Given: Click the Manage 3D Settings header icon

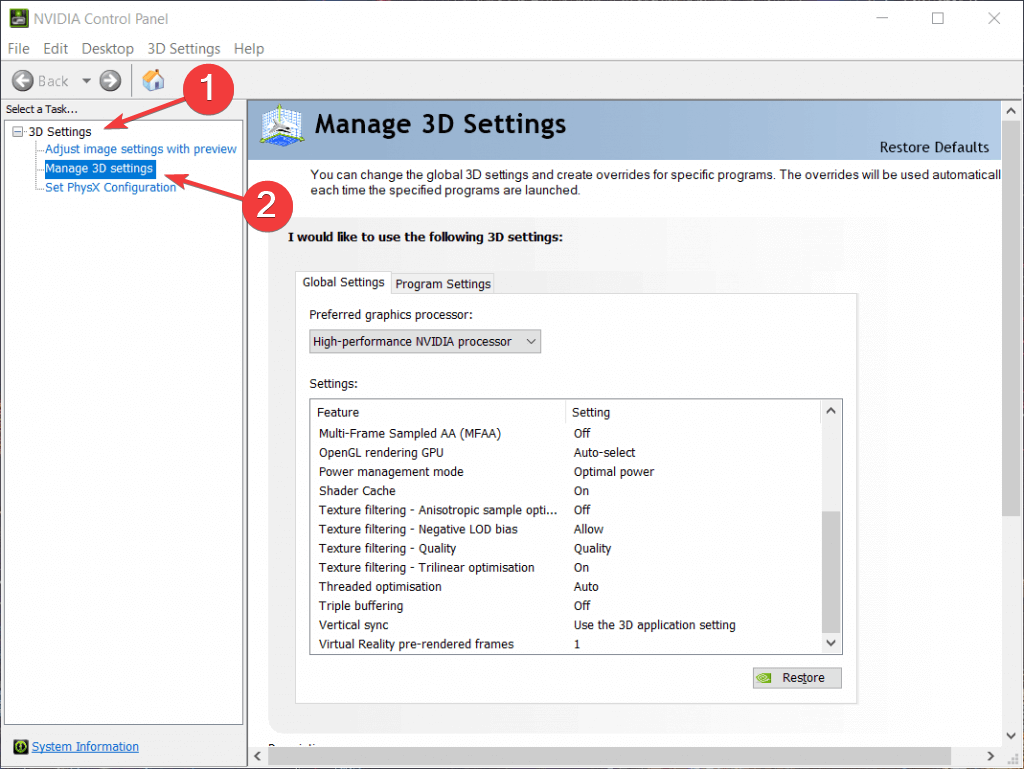Looking at the screenshot, I should click(x=282, y=125).
